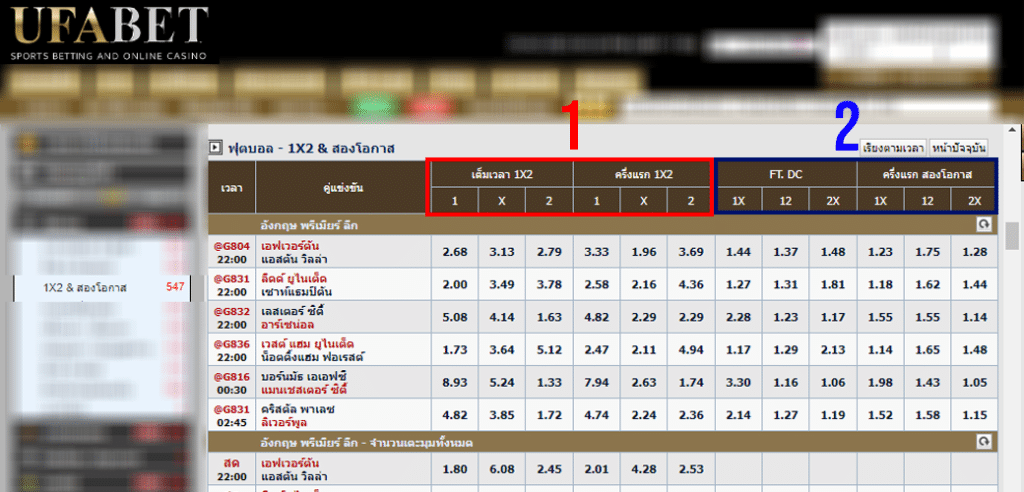Click the เอฟเวอร์ตัน team name at @G804
Image resolution: width=1024 pixels, height=492 pixels.
coord(290,246)
